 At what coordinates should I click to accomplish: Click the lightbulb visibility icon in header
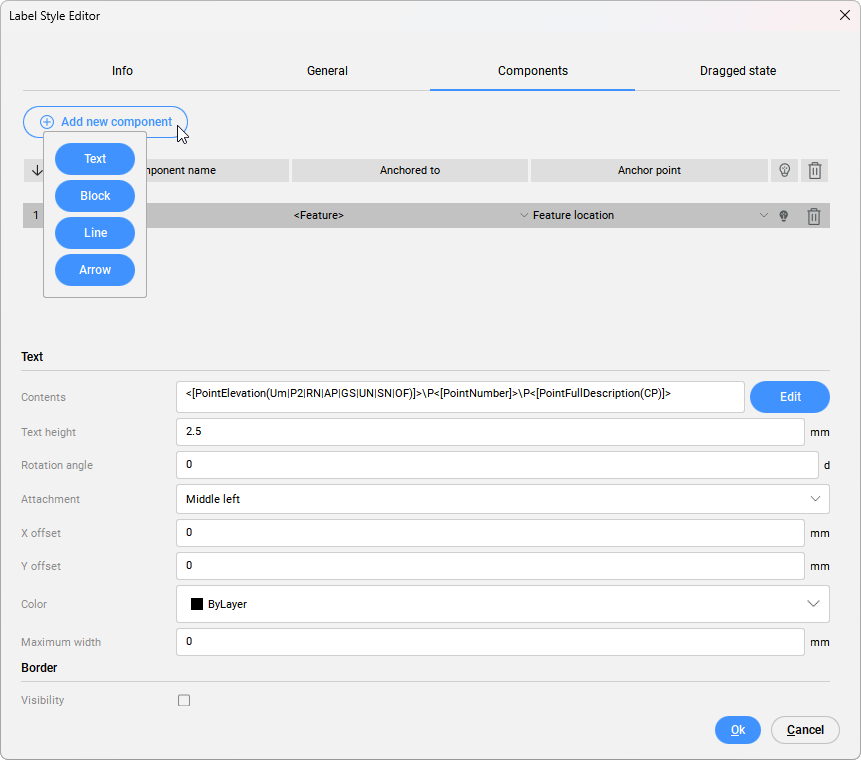pyautogui.click(x=784, y=170)
